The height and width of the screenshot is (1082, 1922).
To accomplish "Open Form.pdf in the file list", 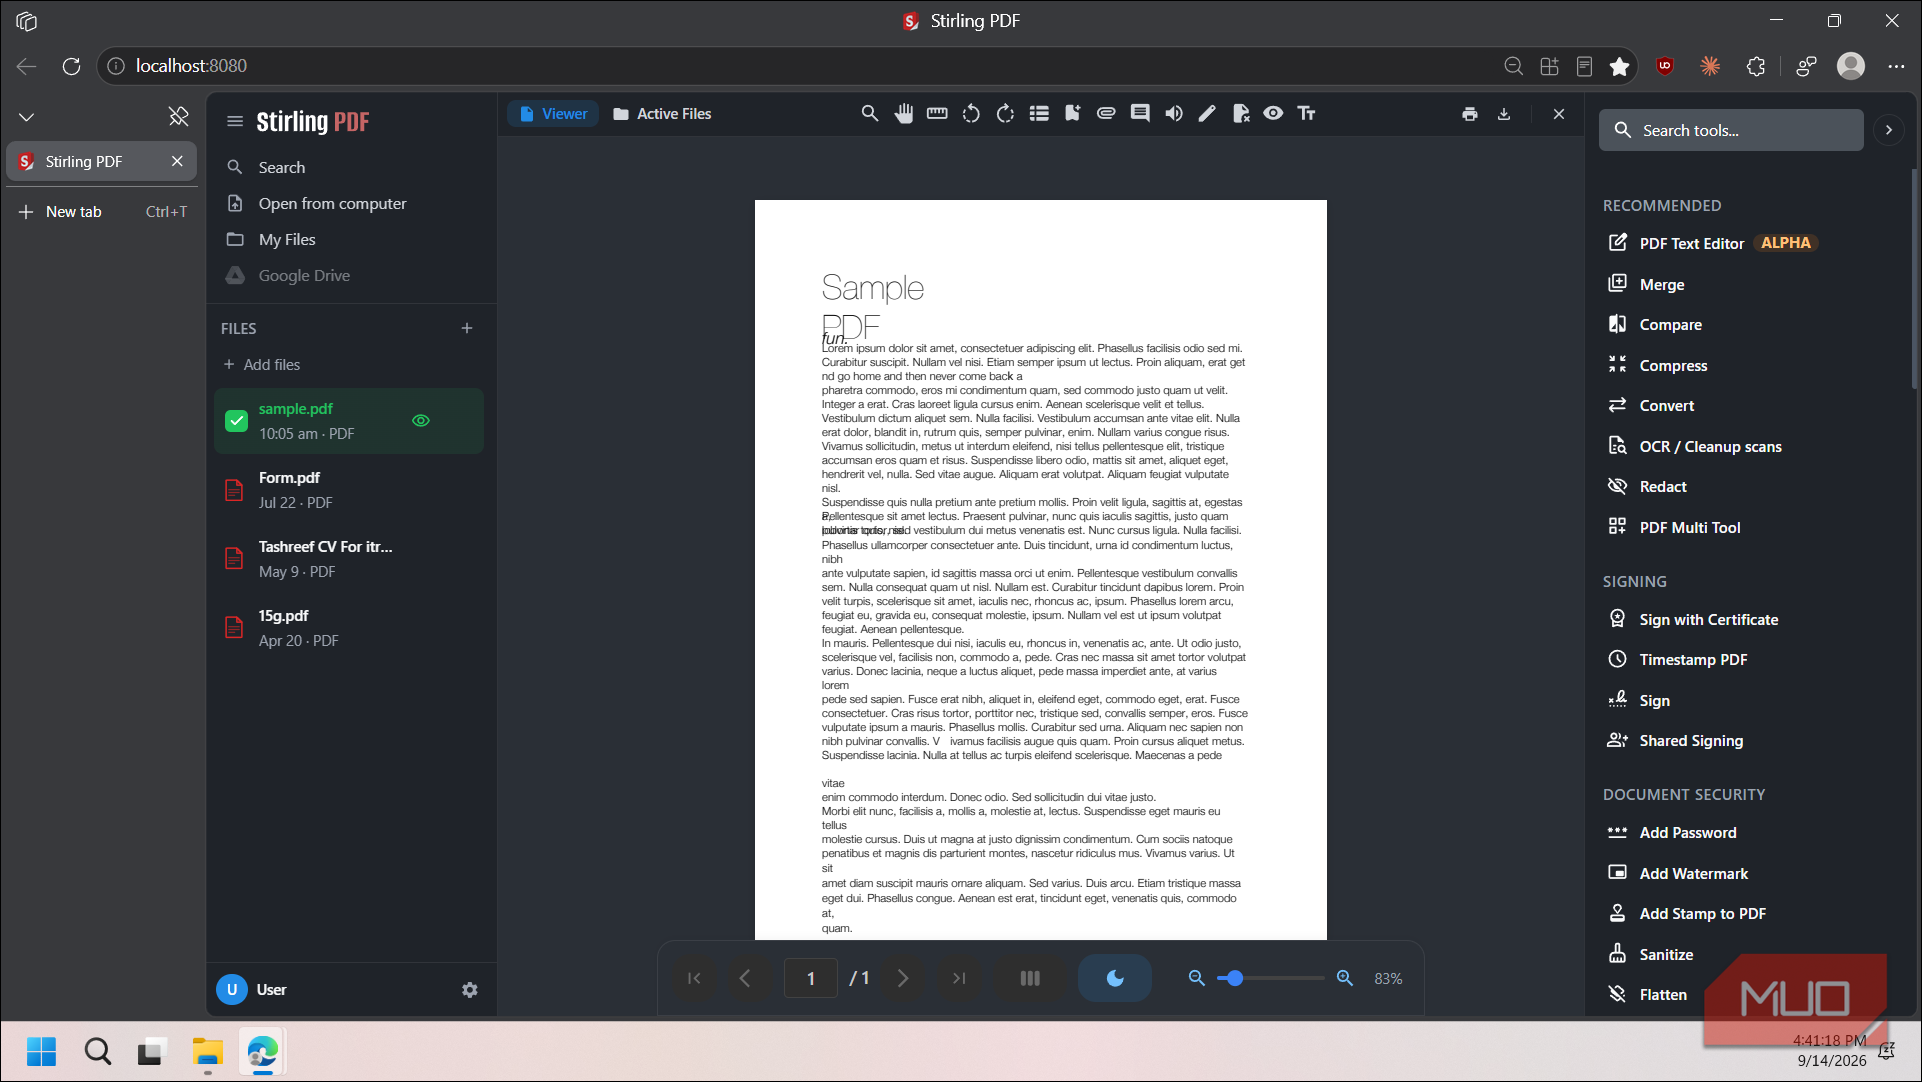I will 348,490.
